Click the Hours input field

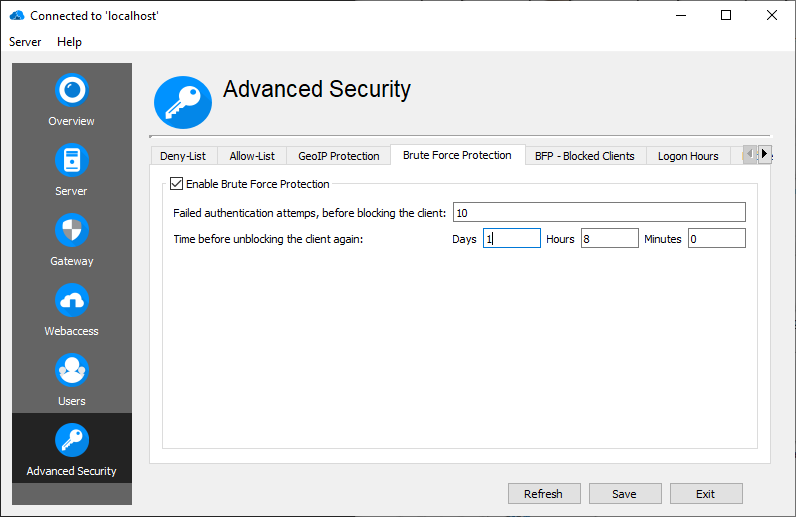click(610, 238)
